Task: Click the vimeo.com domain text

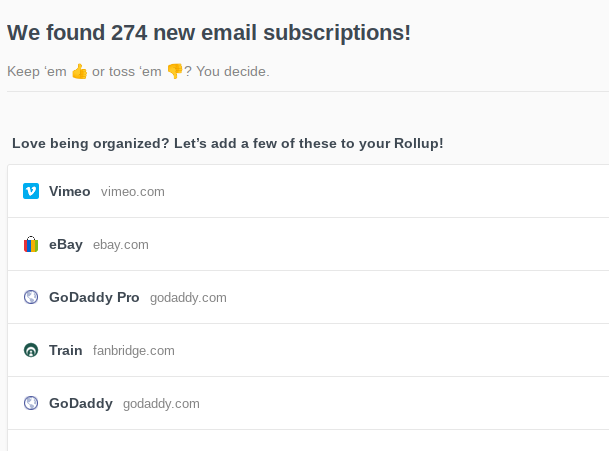Action: (x=133, y=191)
